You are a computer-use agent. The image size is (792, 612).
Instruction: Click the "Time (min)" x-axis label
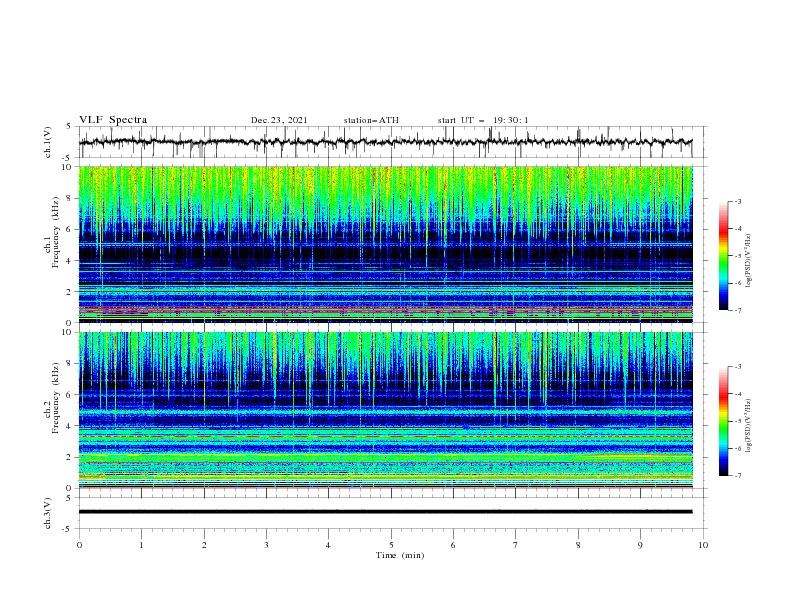pos(400,555)
